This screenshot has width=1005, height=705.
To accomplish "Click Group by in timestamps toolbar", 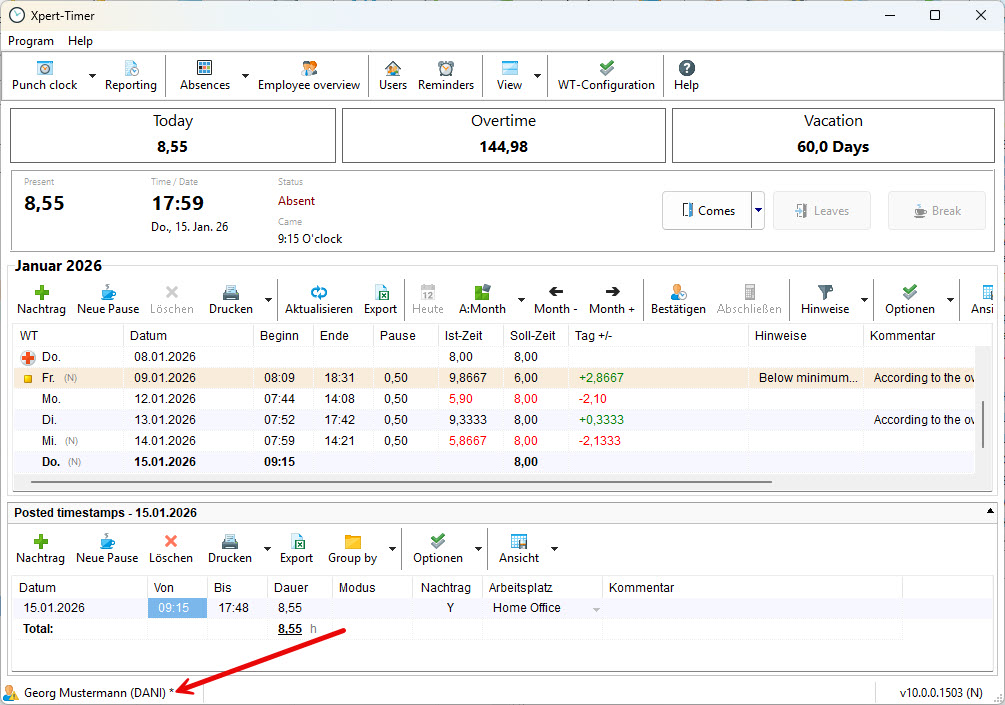I will coord(352,549).
